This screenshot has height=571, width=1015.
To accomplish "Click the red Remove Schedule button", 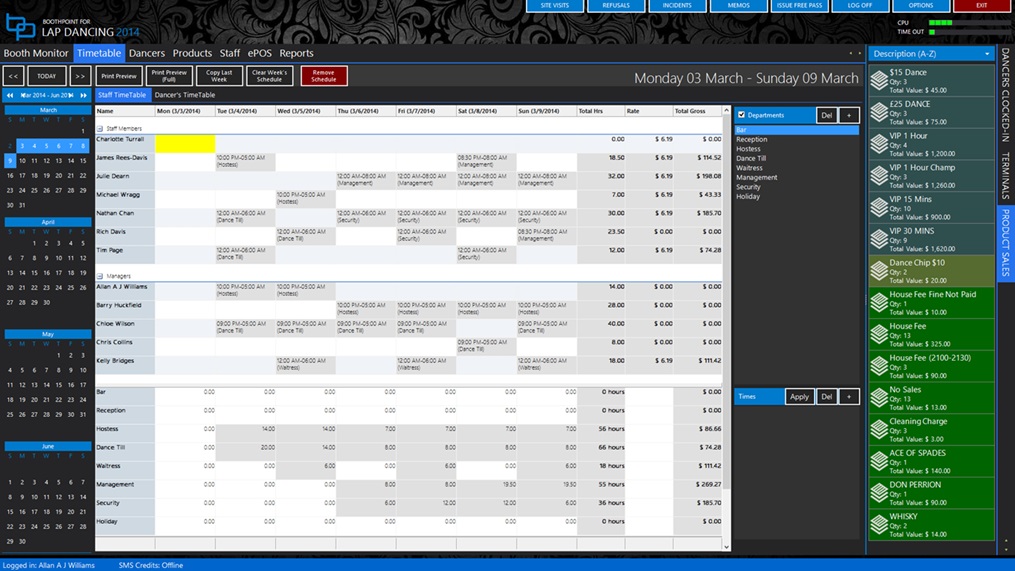I will tap(324, 76).
